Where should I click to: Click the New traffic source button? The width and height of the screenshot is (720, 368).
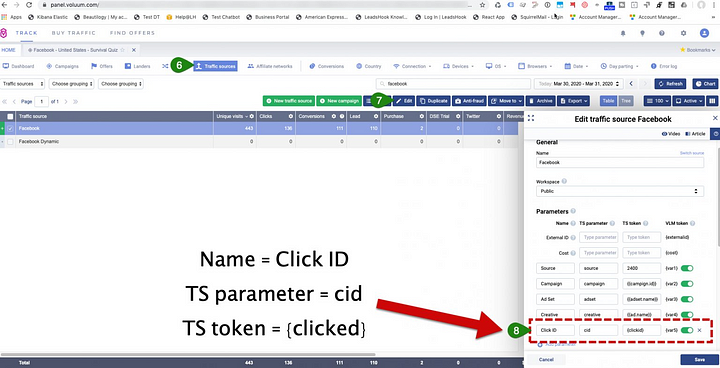[289, 101]
